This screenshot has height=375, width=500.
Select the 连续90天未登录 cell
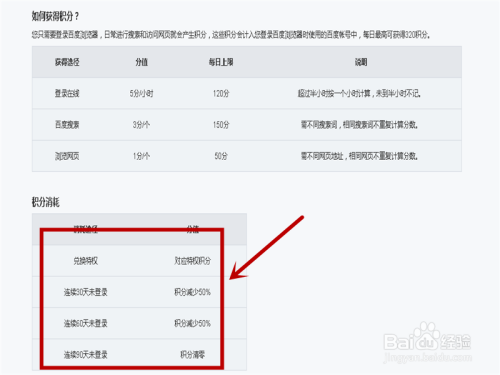86,355
